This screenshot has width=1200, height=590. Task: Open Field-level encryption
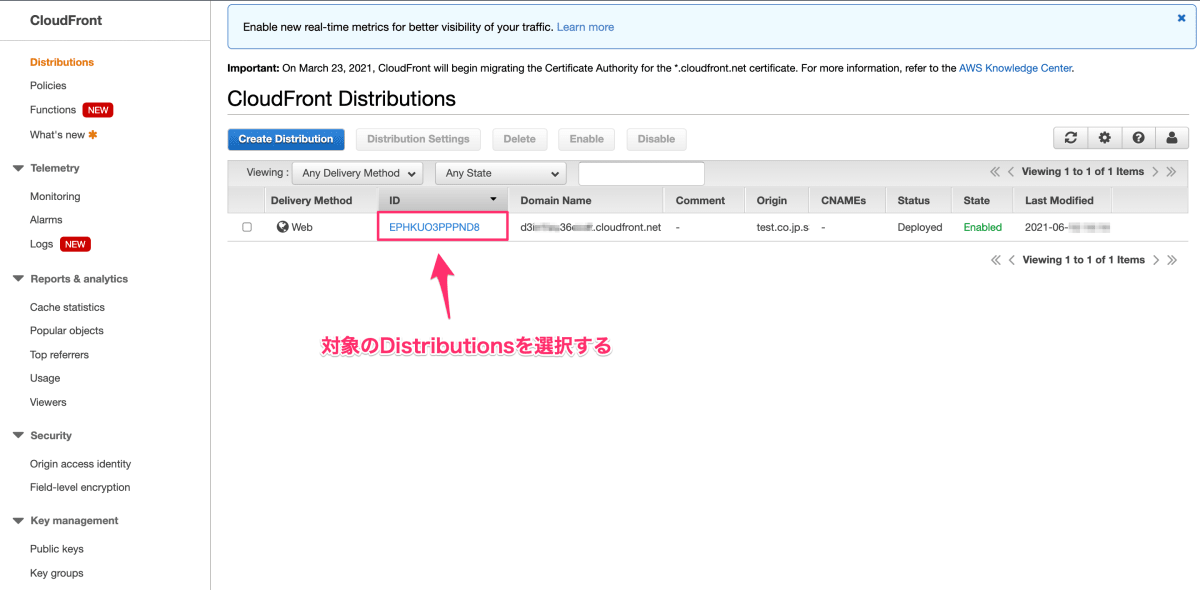point(80,488)
